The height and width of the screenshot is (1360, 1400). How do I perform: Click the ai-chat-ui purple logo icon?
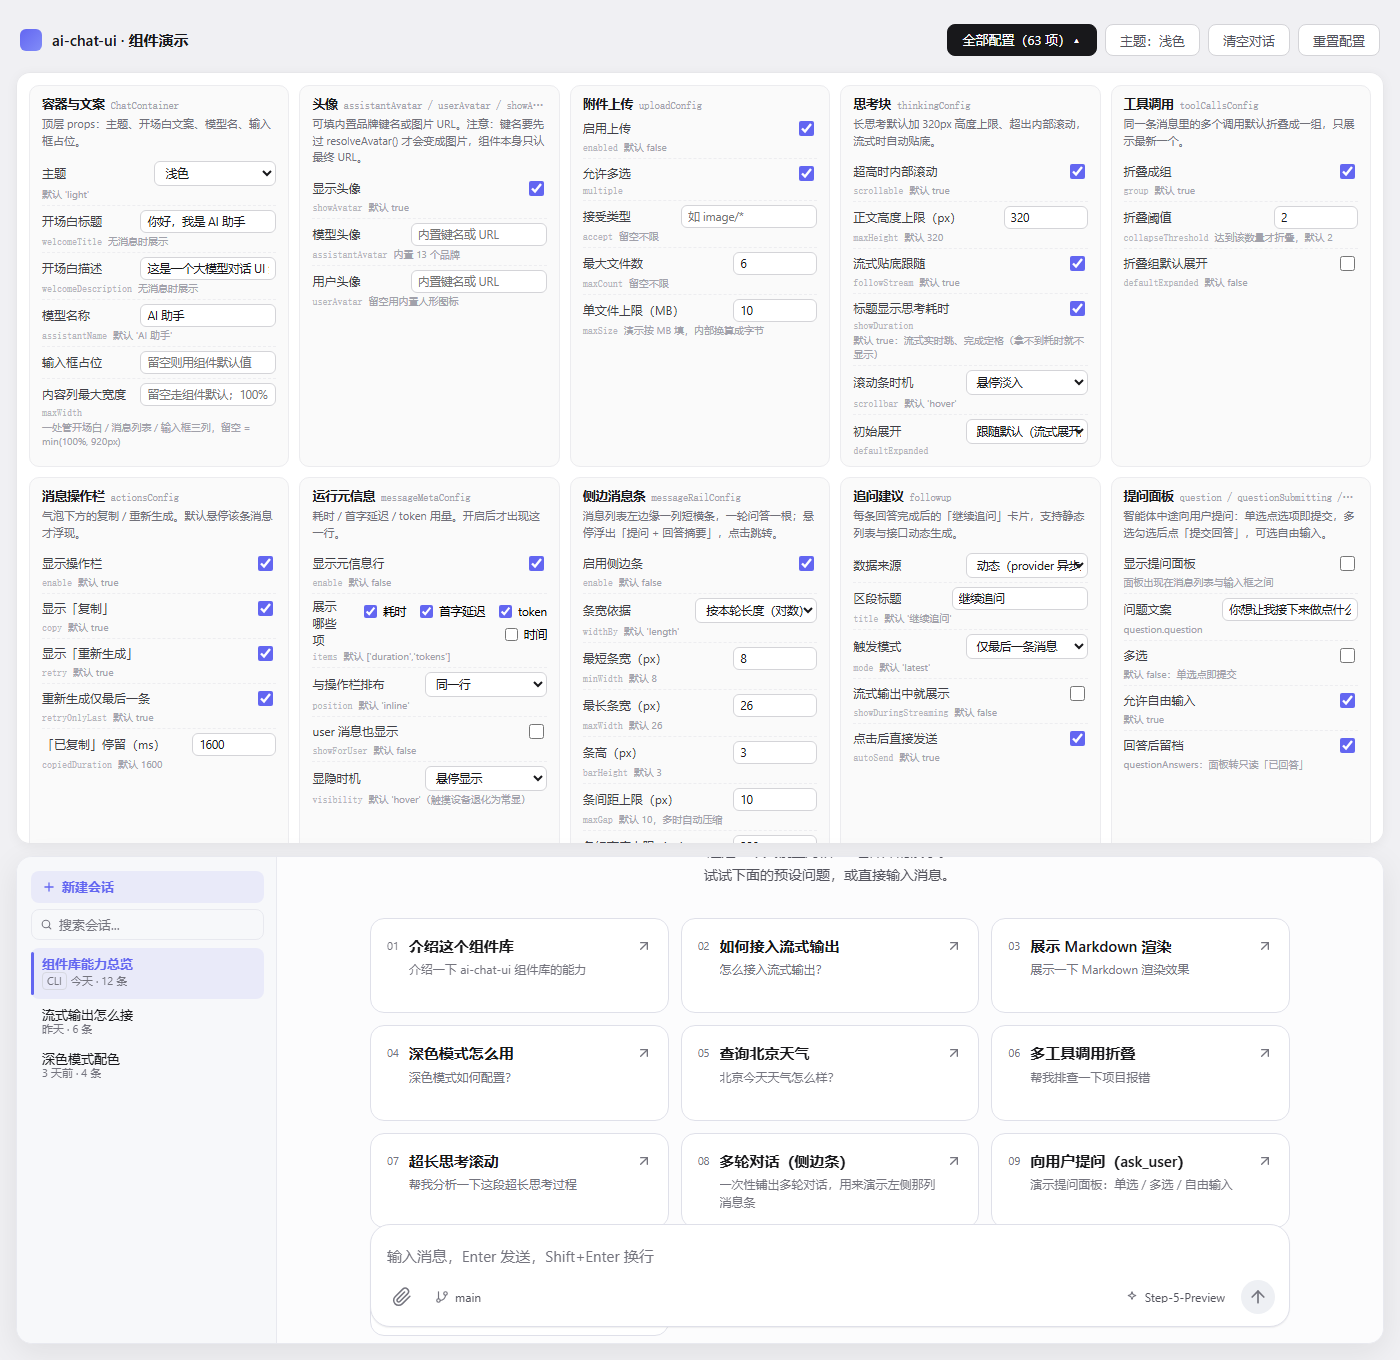coord(31,40)
